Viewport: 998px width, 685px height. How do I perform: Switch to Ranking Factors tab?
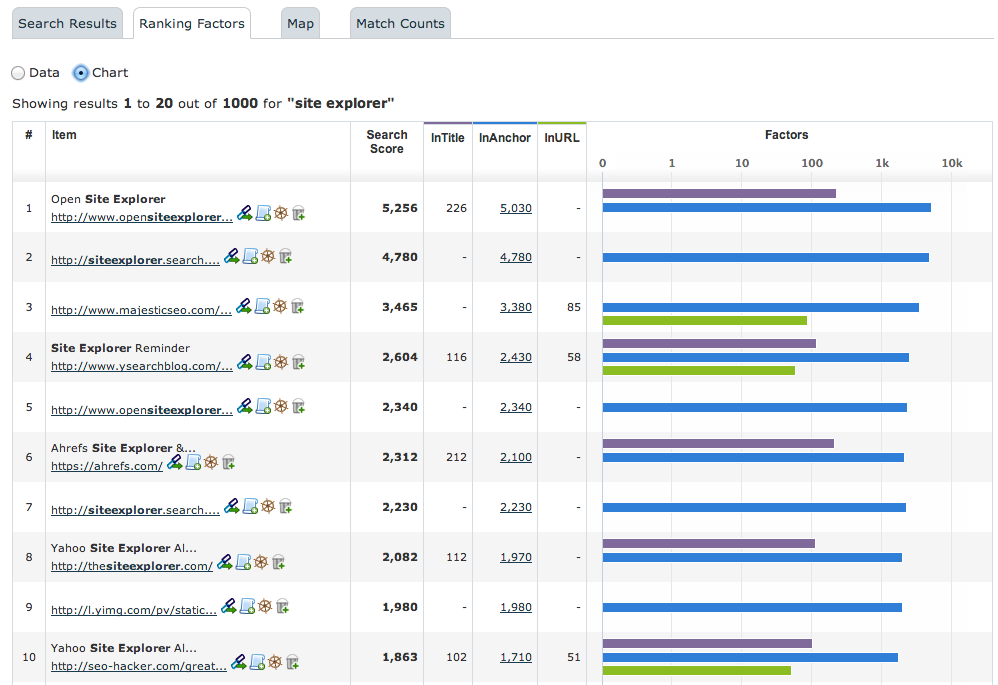tap(192, 24)
